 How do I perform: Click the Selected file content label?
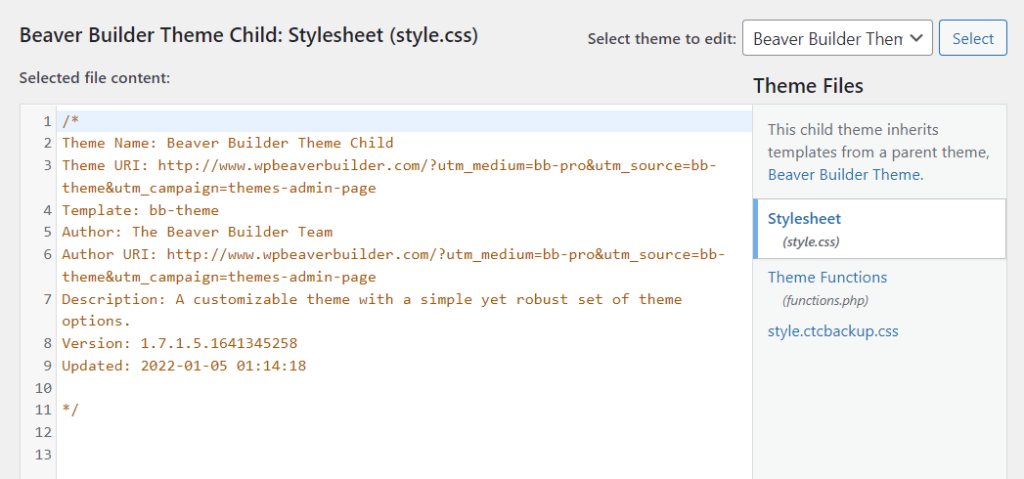95,78
